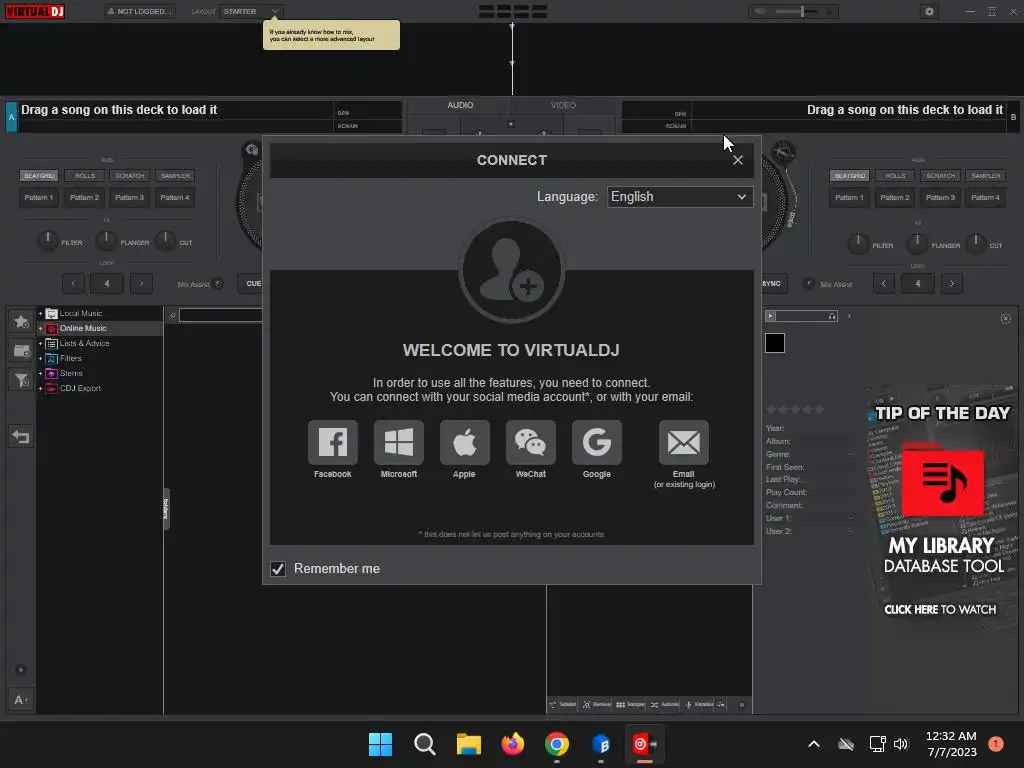Click favorite folder star icon in sidebar
The width and height of the screenshot is (1024, 768).
pos(21,321)
